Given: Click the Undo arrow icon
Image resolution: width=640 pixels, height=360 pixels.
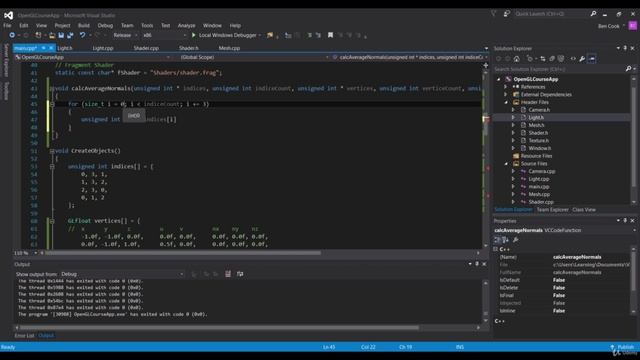Looking at the screenshot, I should pyautogui.click(x=82, y=36).
